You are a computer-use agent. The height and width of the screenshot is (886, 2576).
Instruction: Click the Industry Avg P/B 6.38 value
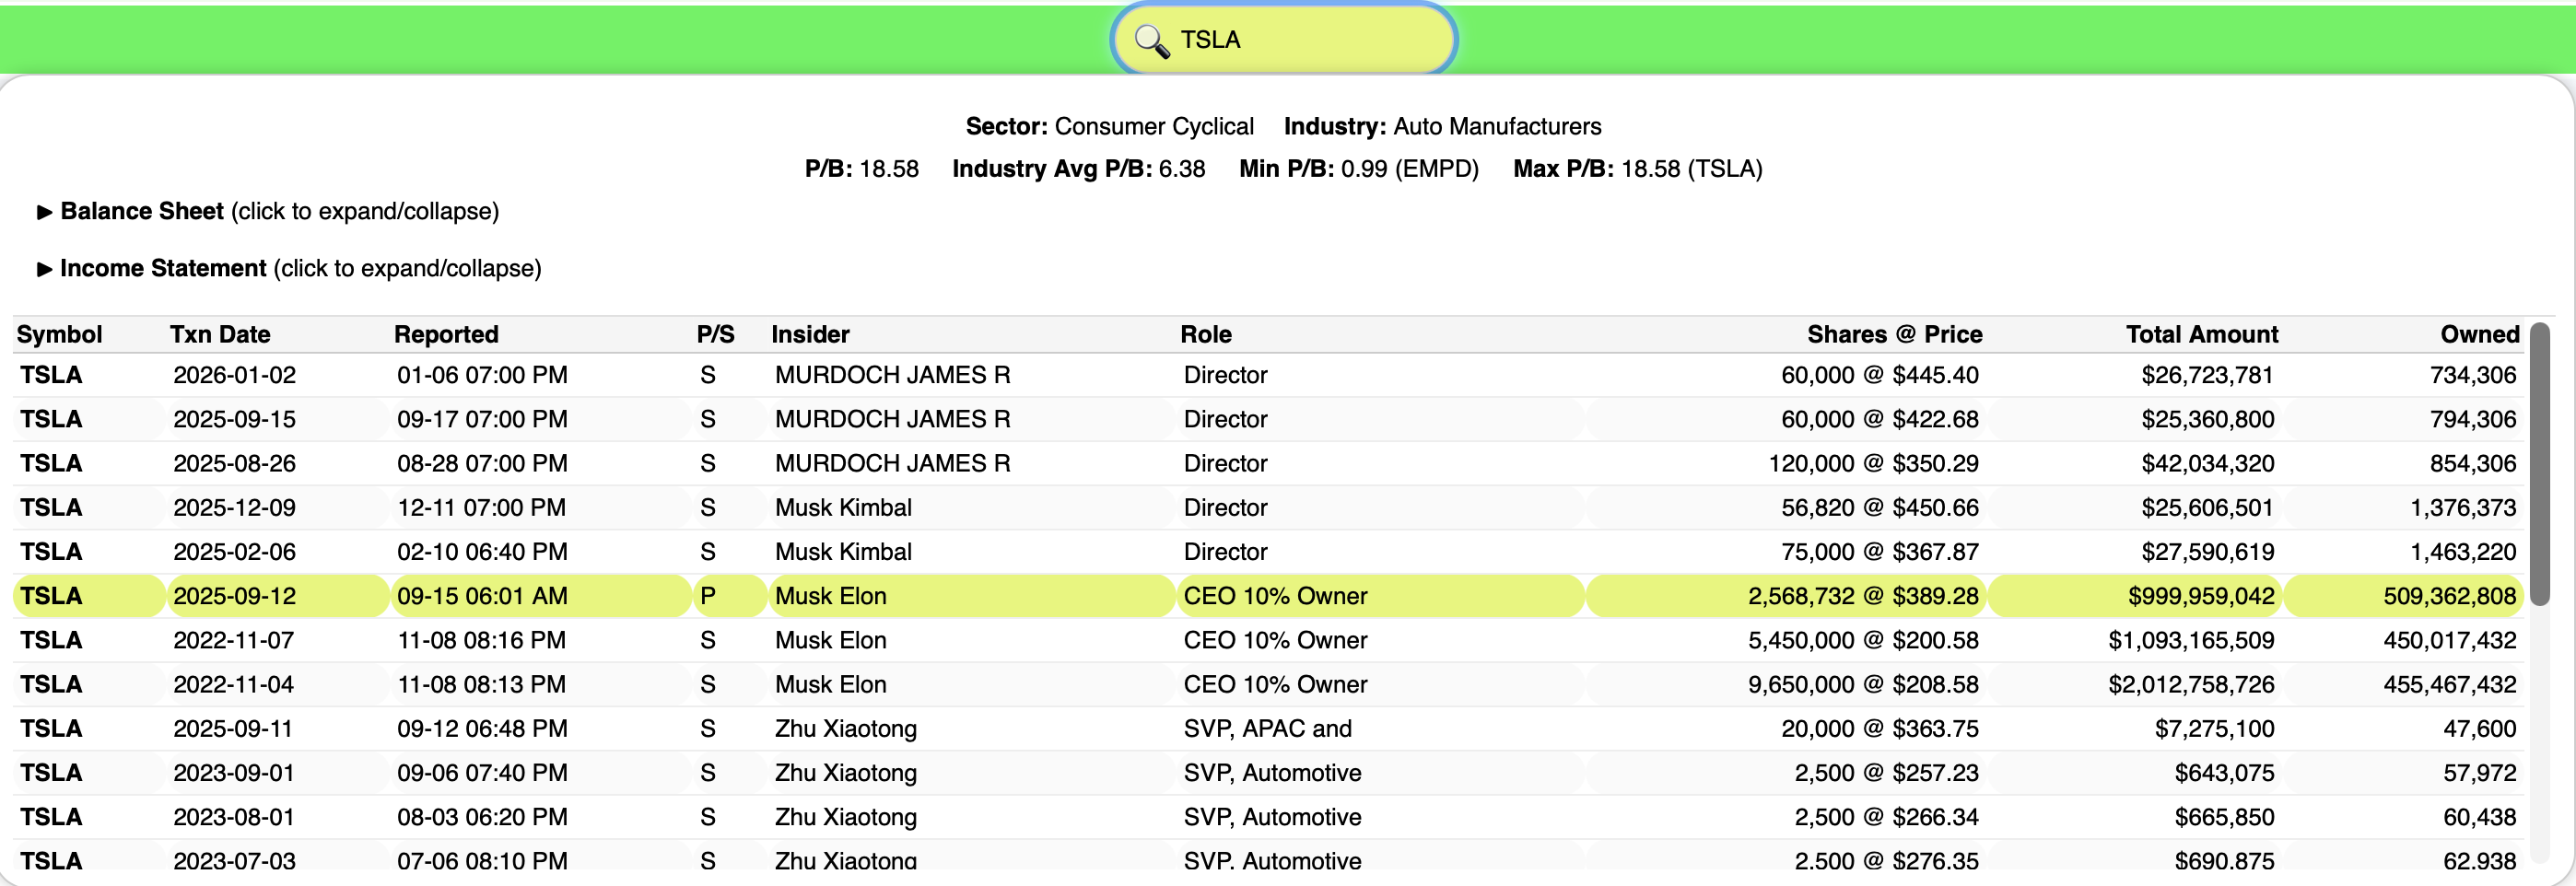pyautogui.click(x=1078, y=168)
